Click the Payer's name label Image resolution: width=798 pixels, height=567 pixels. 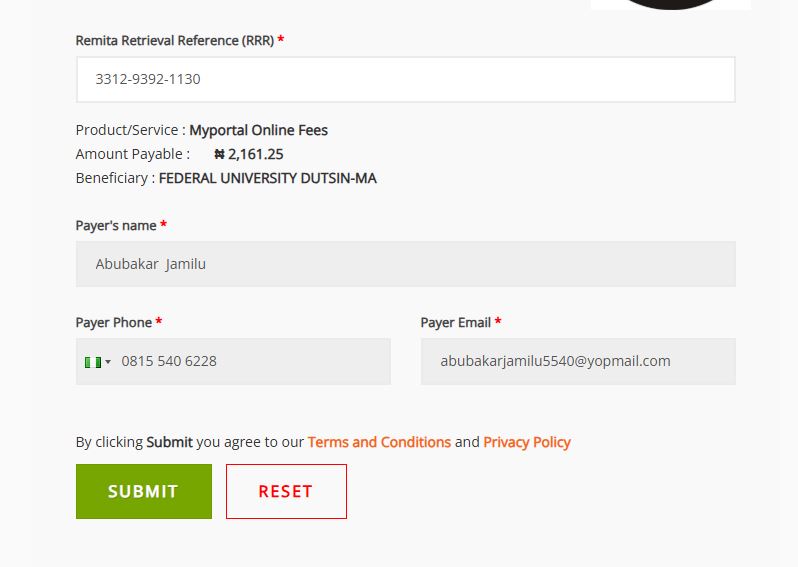click(115, 226)
